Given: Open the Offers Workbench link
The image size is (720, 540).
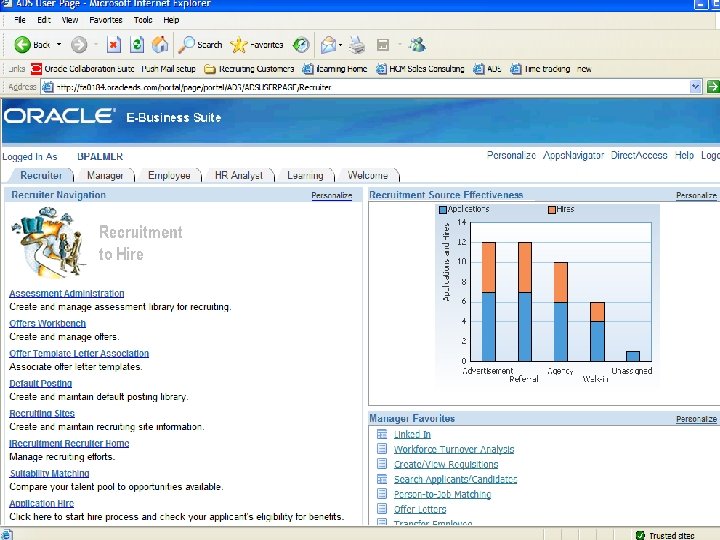Looking at the screenshot, I should click(47, 323).
